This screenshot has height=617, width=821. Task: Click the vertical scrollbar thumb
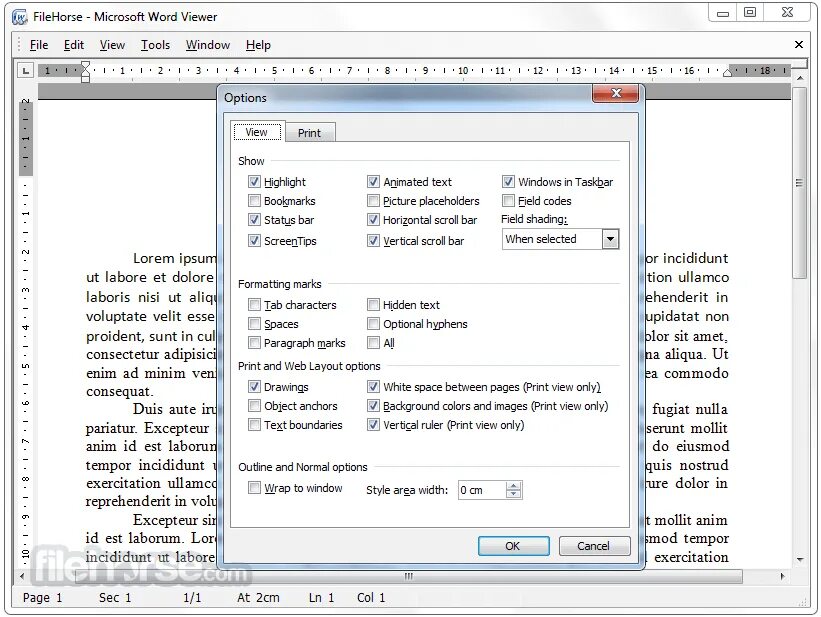point(800,183)
